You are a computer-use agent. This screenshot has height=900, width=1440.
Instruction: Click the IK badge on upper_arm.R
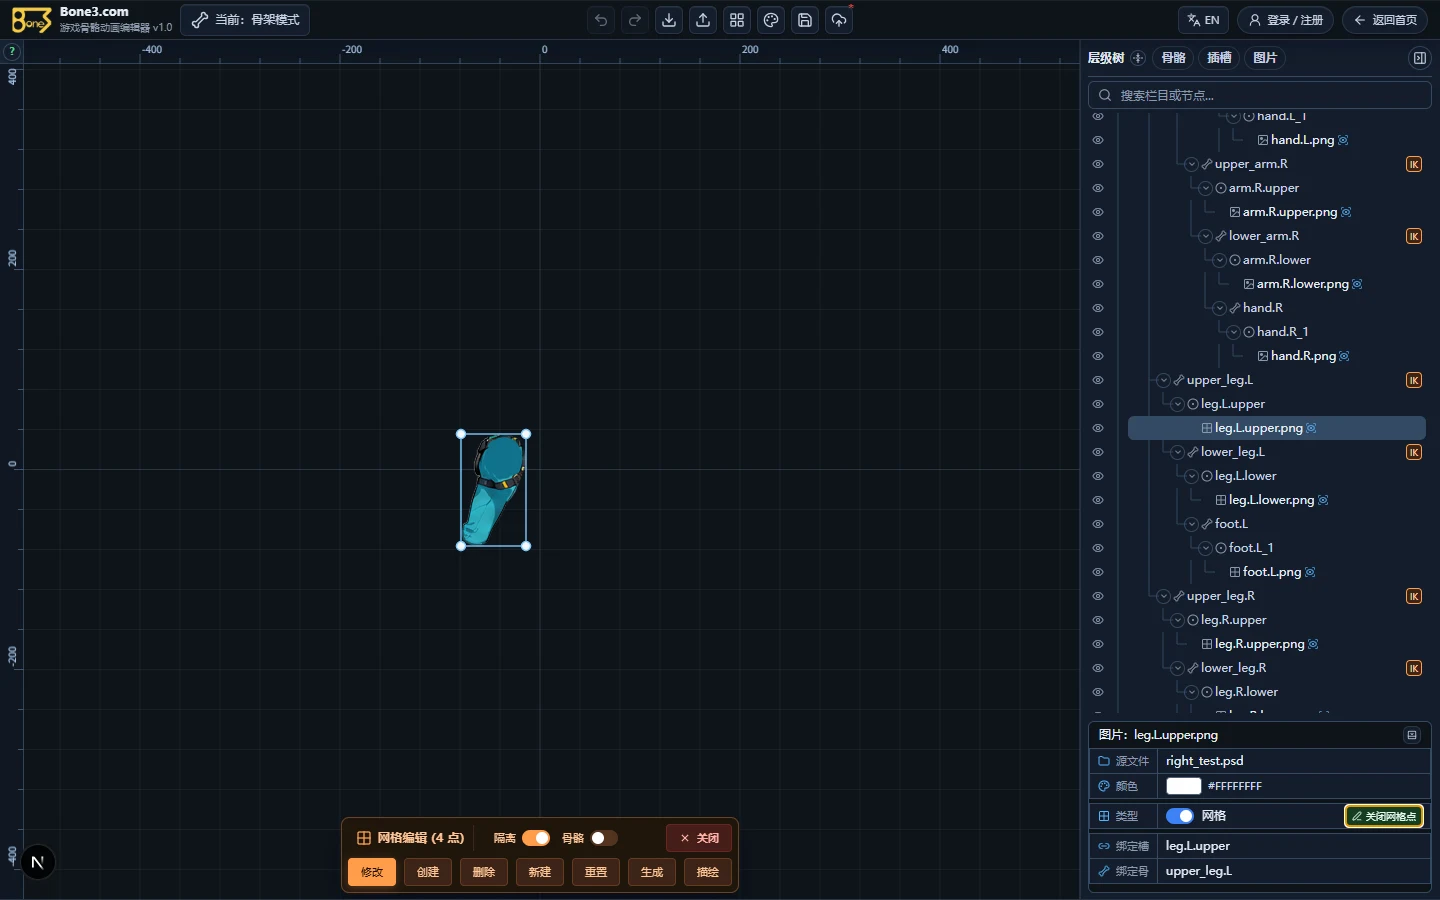1413,164
